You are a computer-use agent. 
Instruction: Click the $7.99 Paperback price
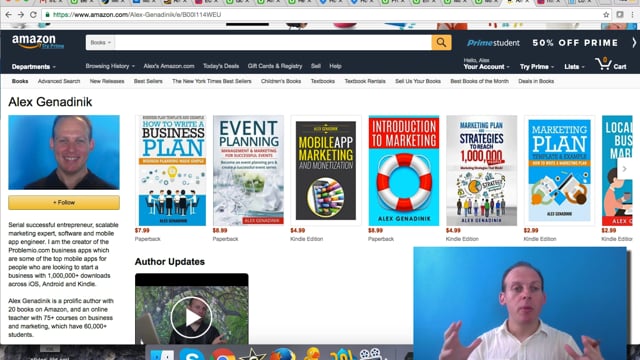(142, 230)
